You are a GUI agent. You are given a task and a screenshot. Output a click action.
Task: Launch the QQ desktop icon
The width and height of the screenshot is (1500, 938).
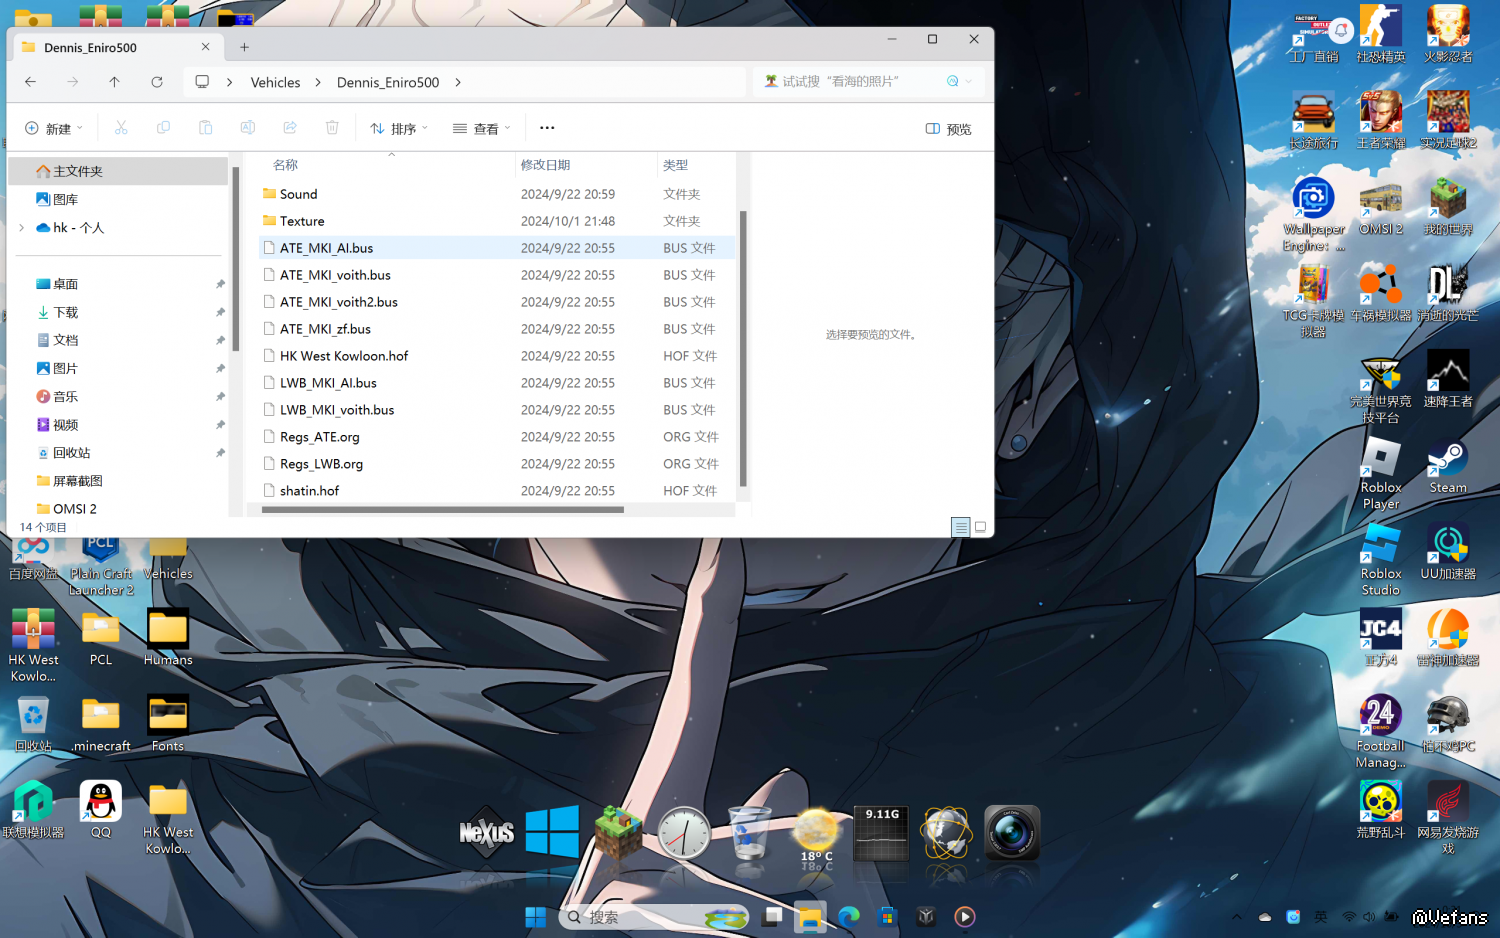100,808
